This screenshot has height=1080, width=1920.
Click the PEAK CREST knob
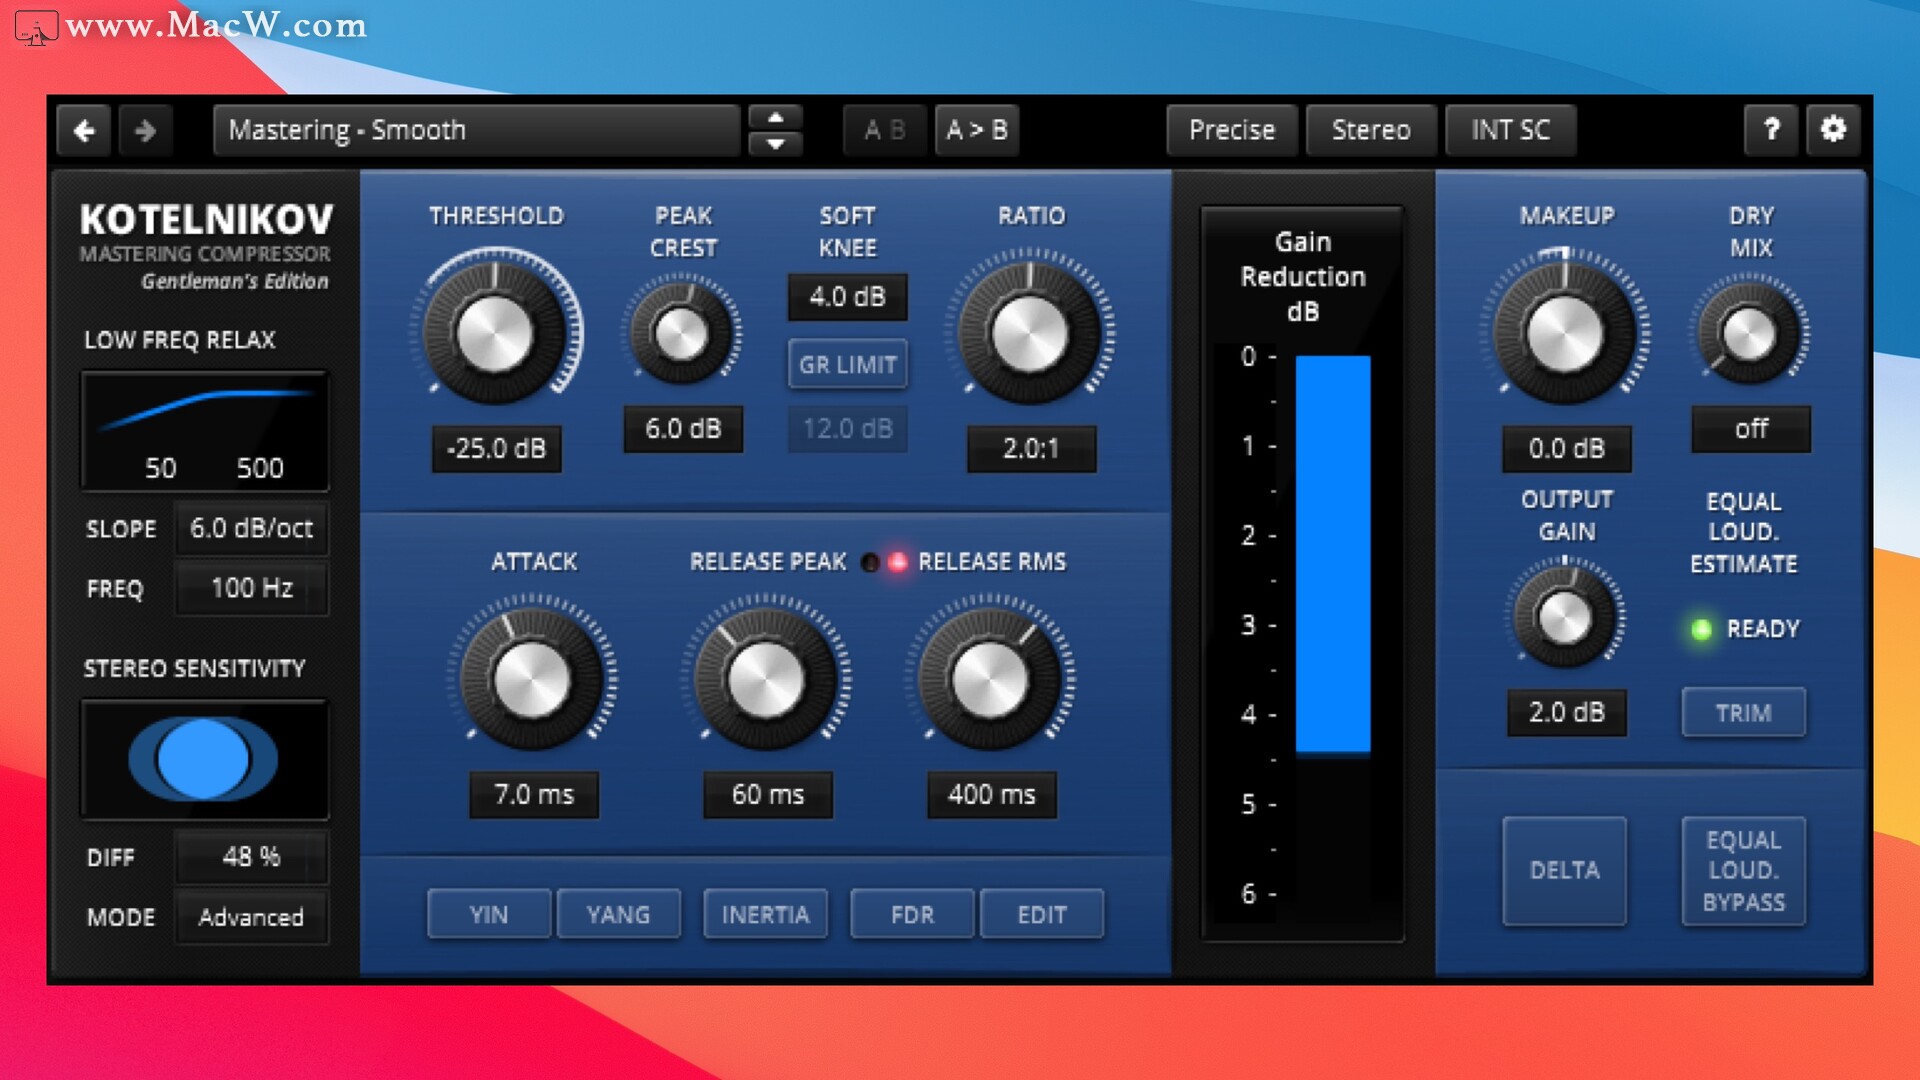[x=682, y=333]
